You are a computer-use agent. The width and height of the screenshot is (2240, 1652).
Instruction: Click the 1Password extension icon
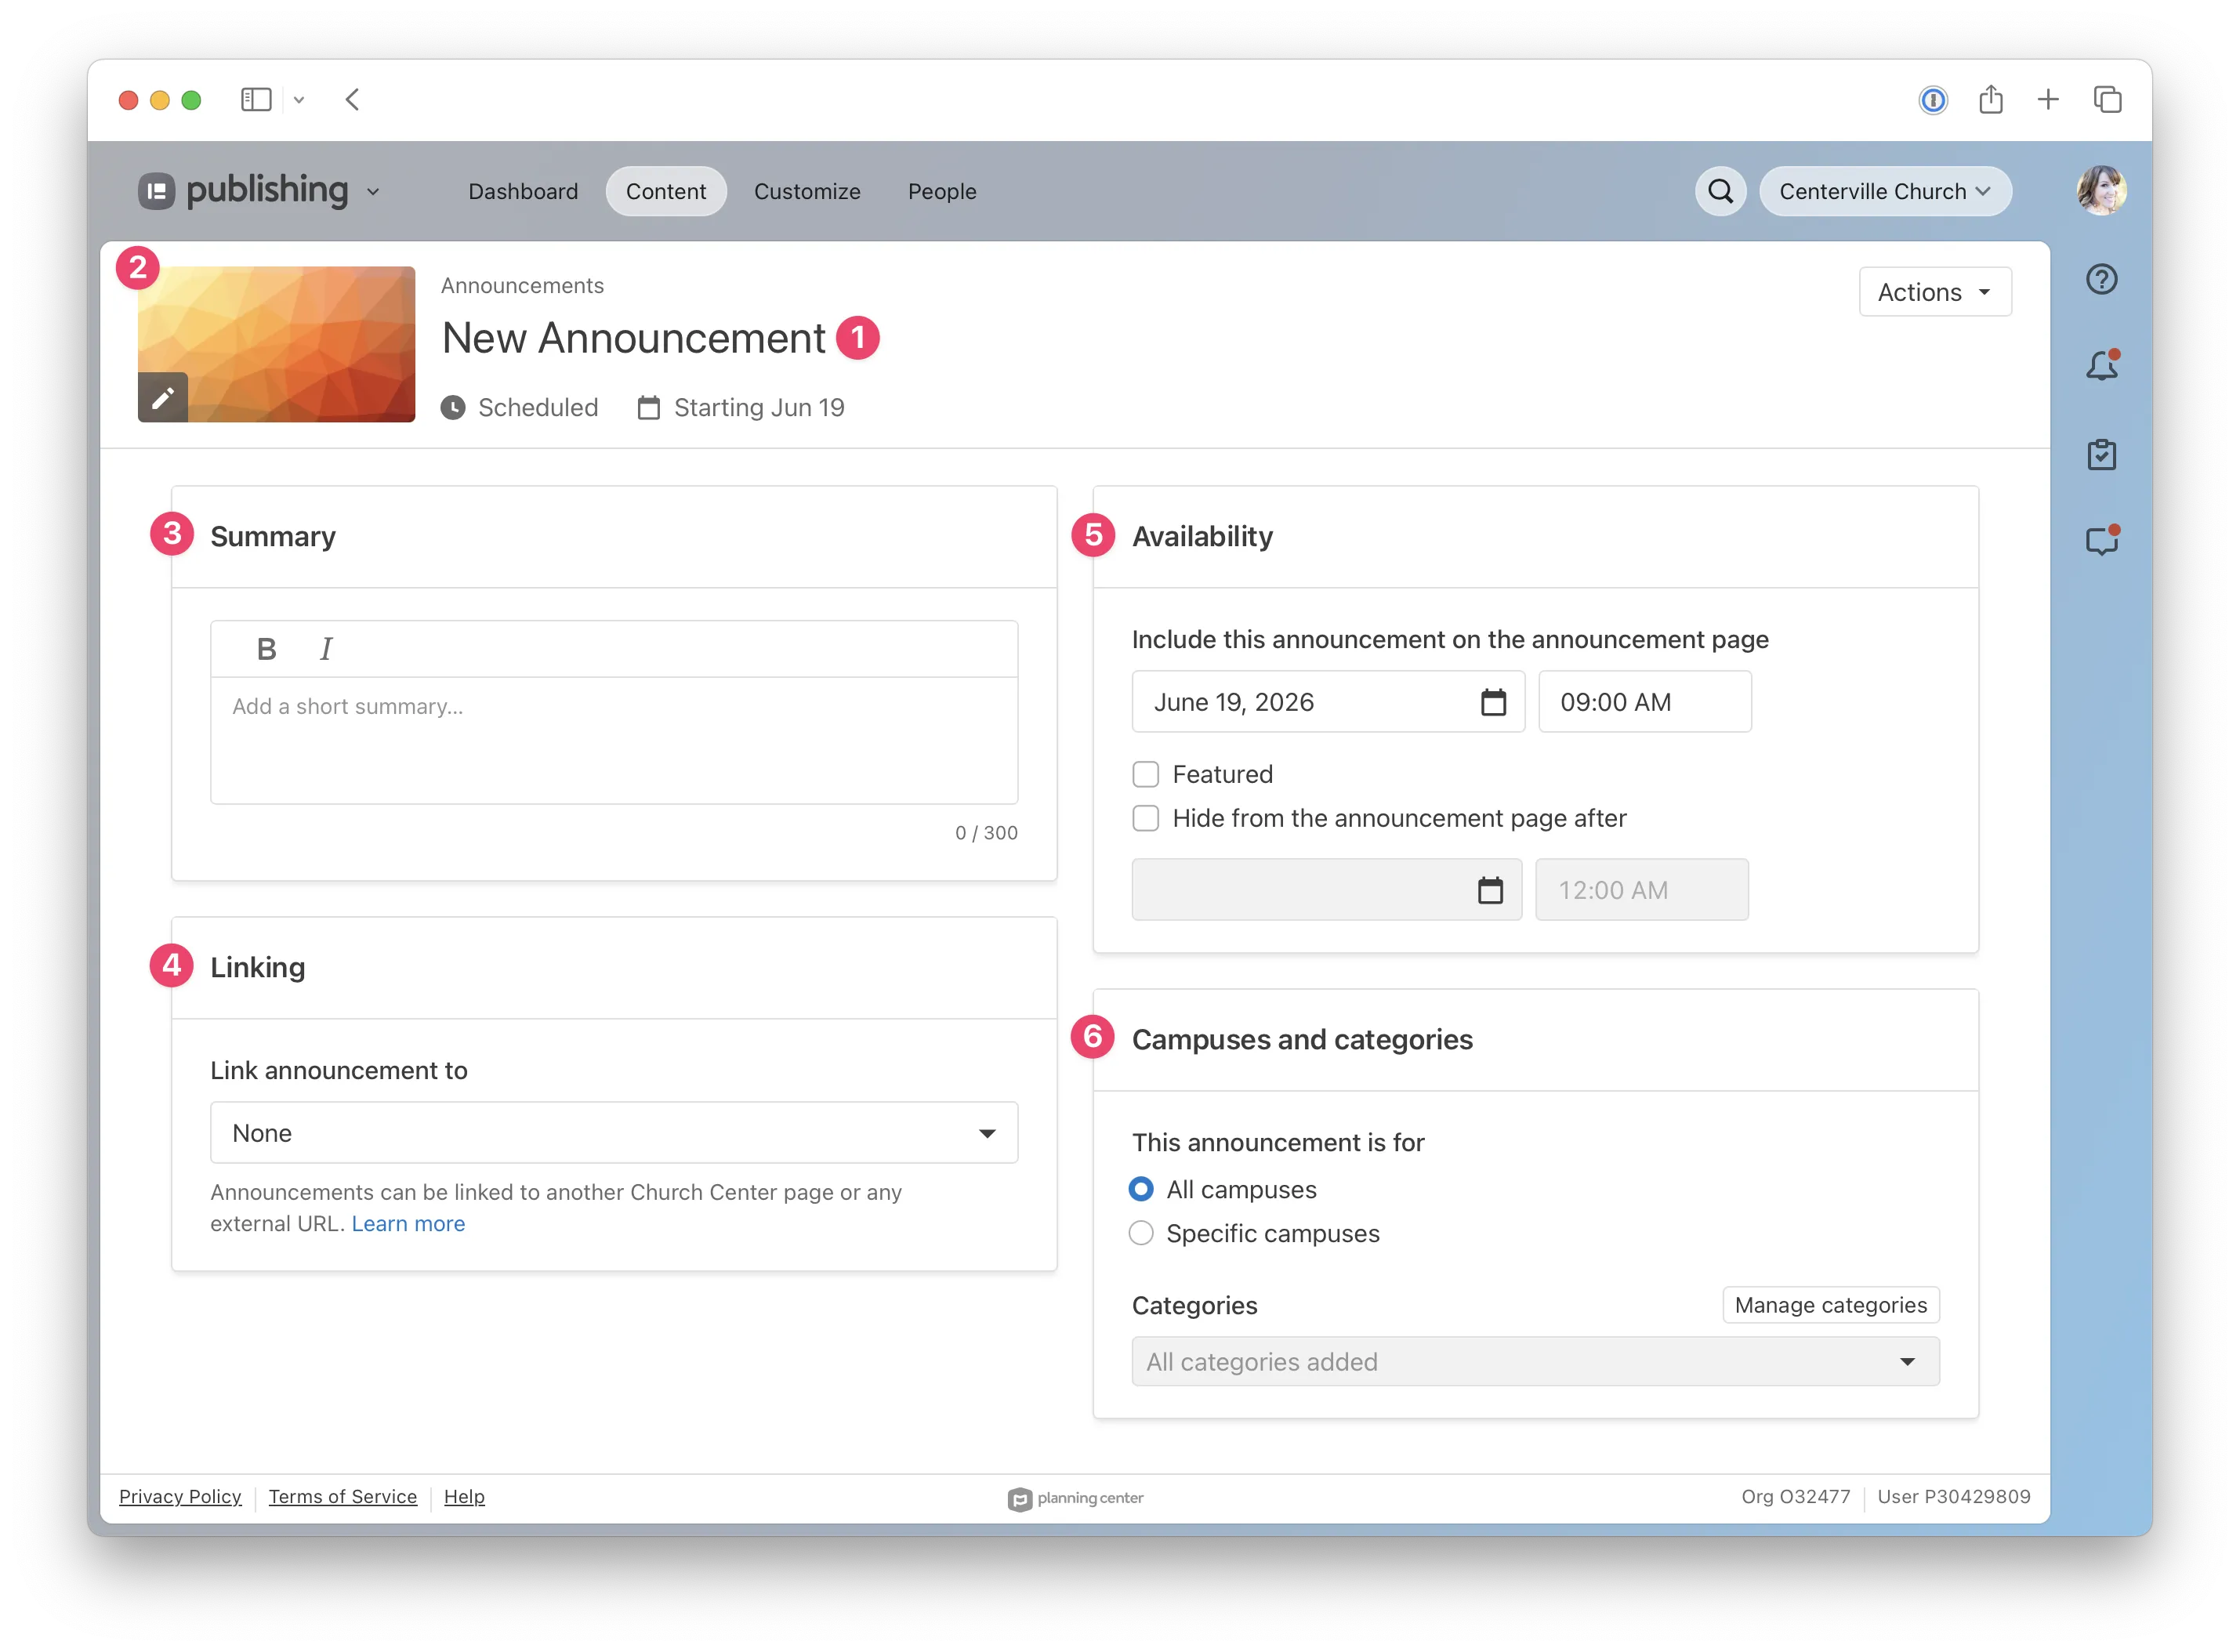coord(1933,99)
